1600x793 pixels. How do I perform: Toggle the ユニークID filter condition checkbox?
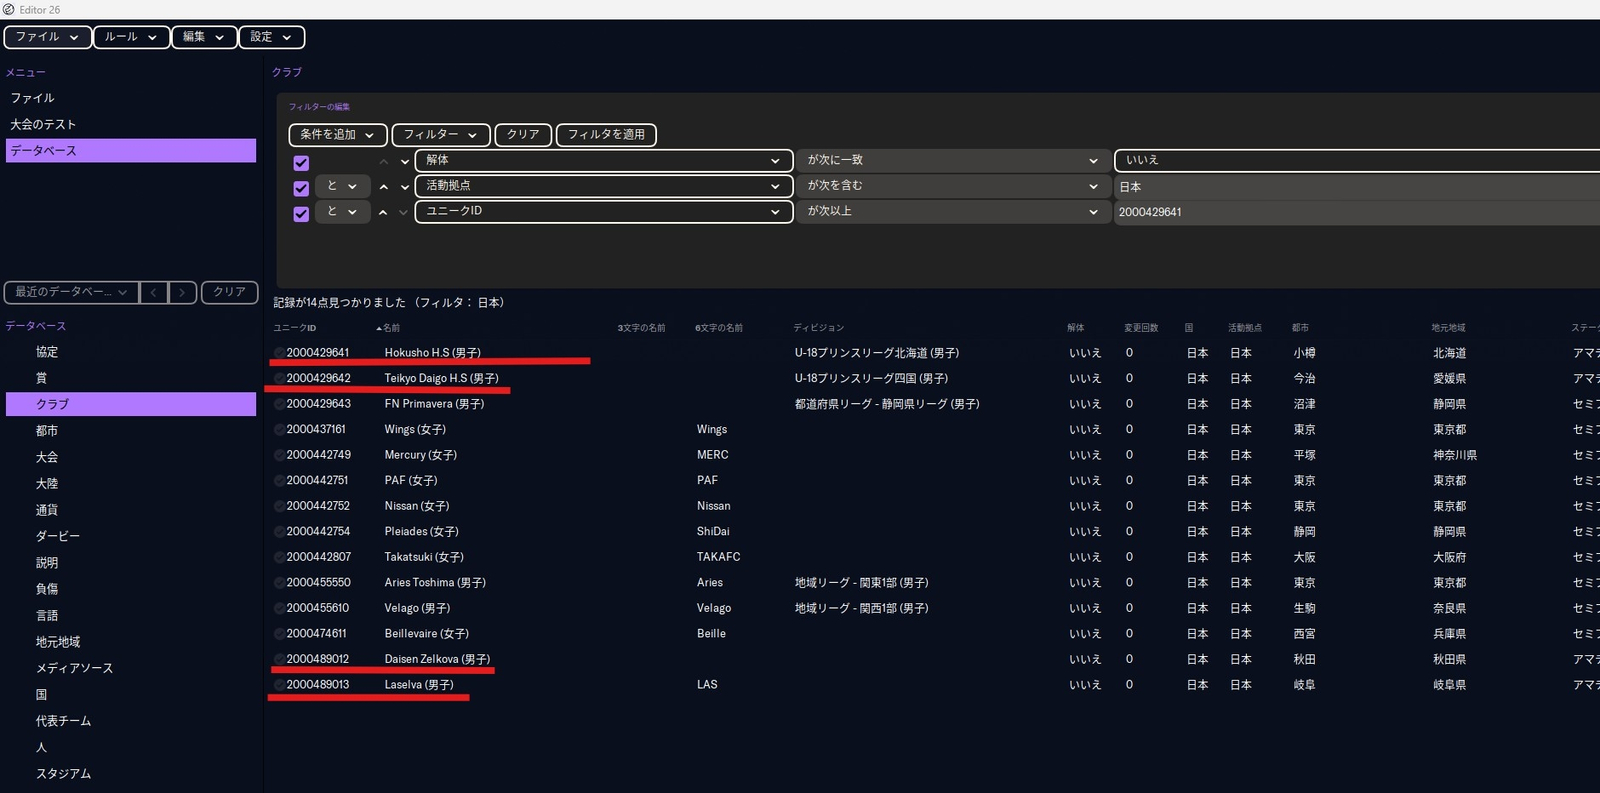click(301, 213)
